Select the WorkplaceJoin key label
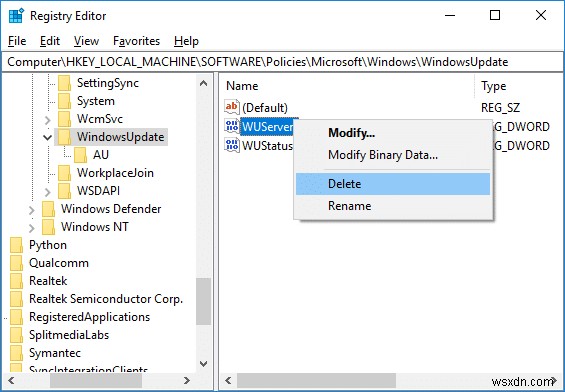This screenshot has height=392, width=565. (x=115, y=173)
